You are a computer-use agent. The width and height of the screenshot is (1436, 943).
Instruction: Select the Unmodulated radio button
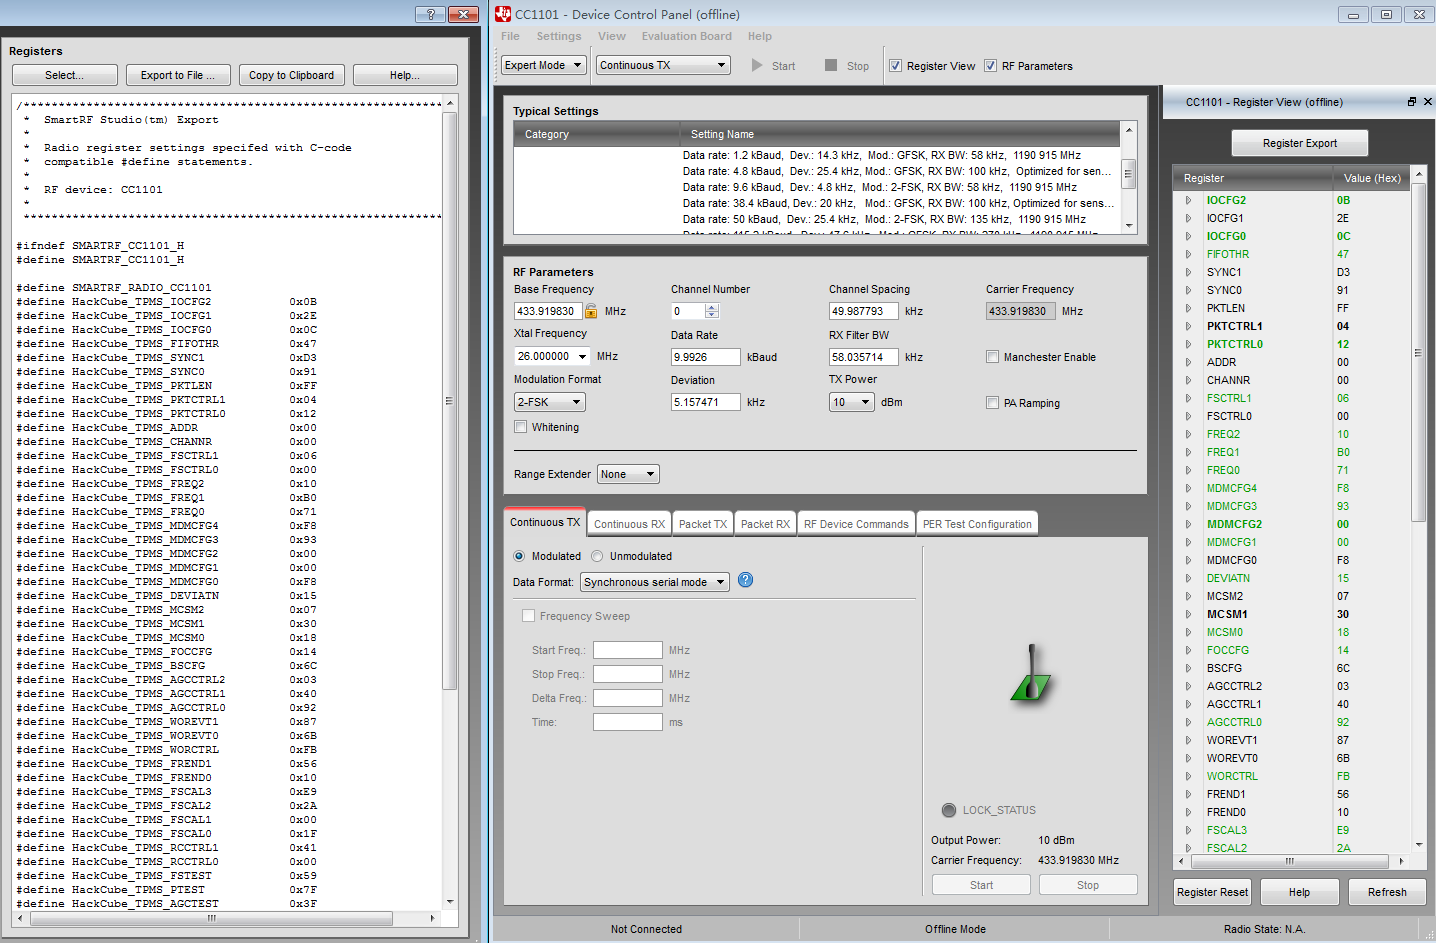tap(597, 556)
